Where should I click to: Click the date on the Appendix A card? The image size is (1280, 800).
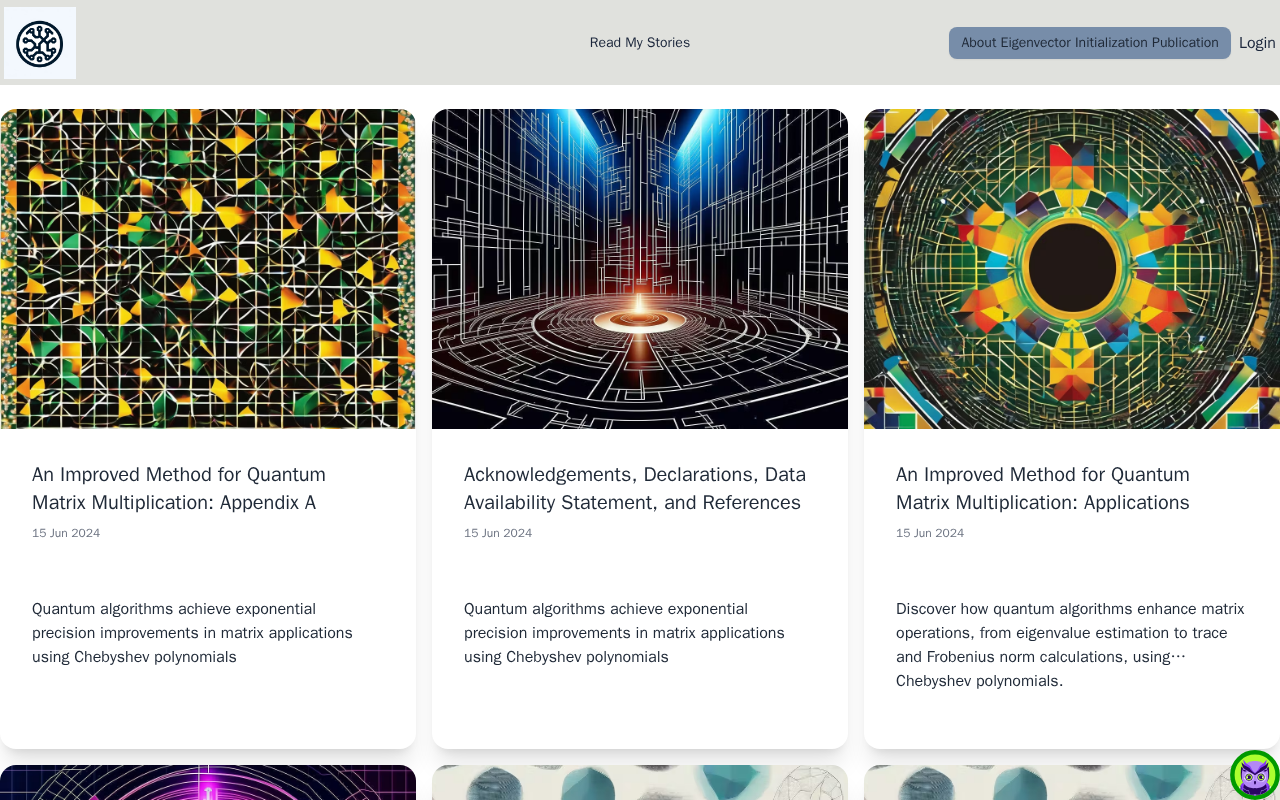point(66,533)
